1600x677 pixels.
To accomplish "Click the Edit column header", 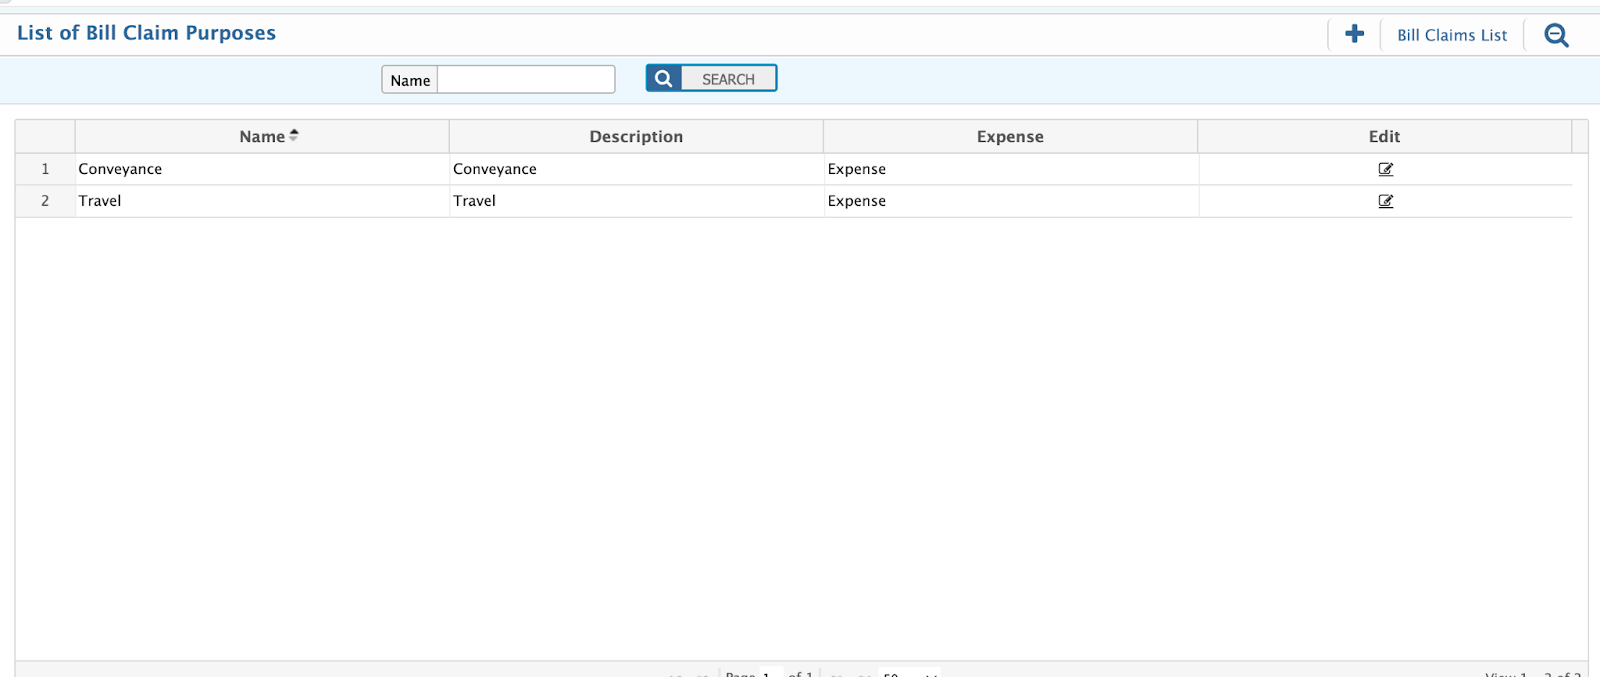I will coord(1384,137).
